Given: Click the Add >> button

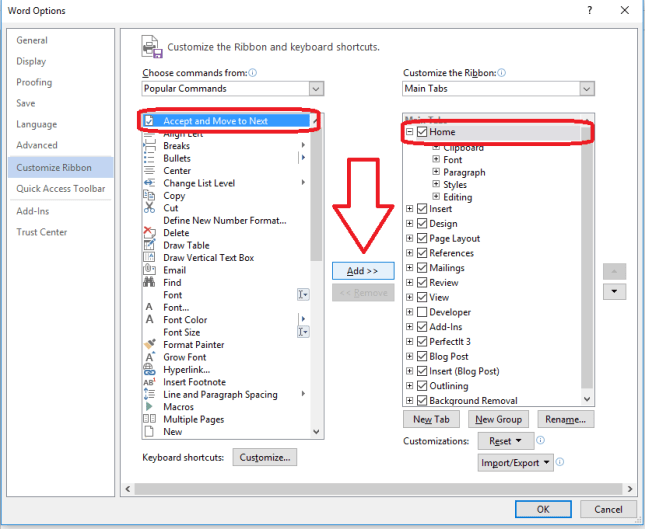Looking at the screenshot, I should tap(363, 271).
